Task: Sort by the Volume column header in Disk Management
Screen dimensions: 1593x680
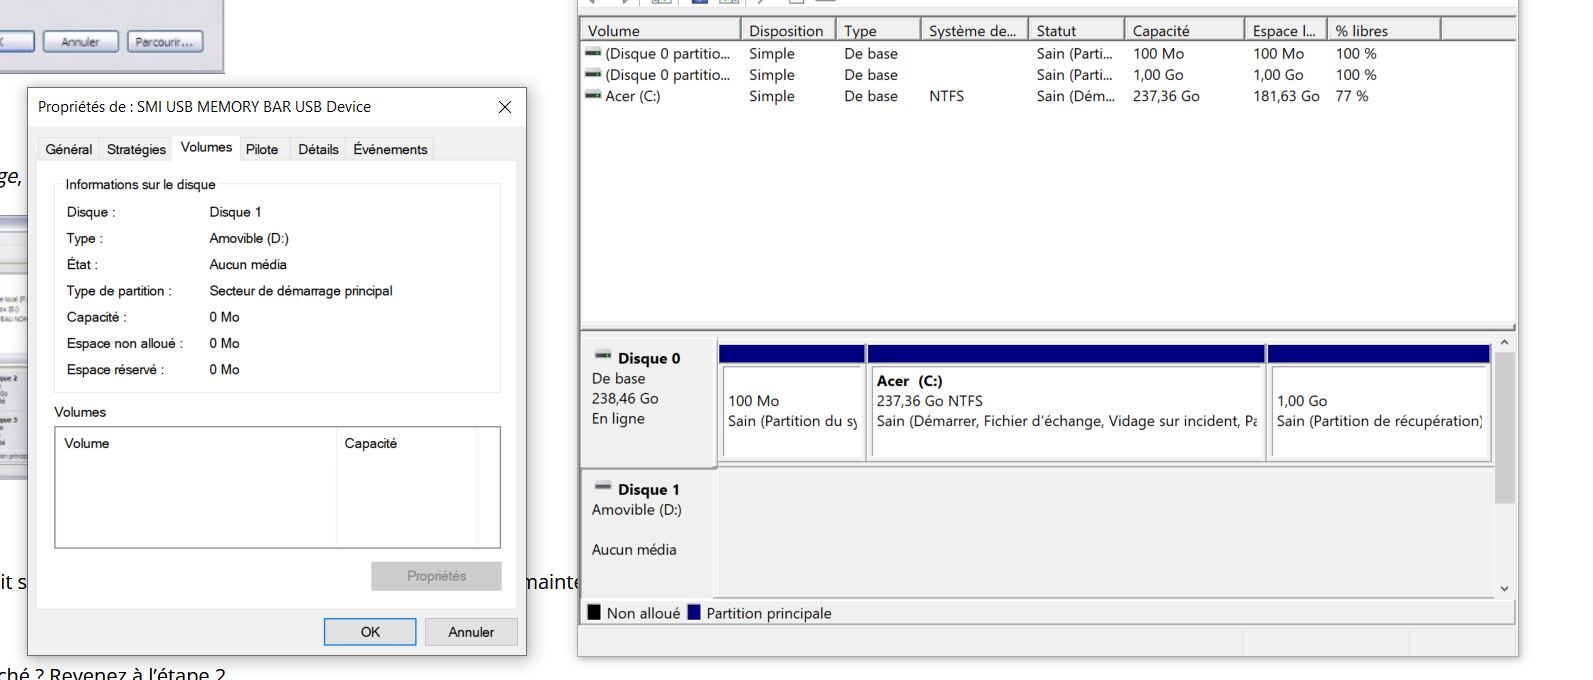Action: tap(660, 31)
